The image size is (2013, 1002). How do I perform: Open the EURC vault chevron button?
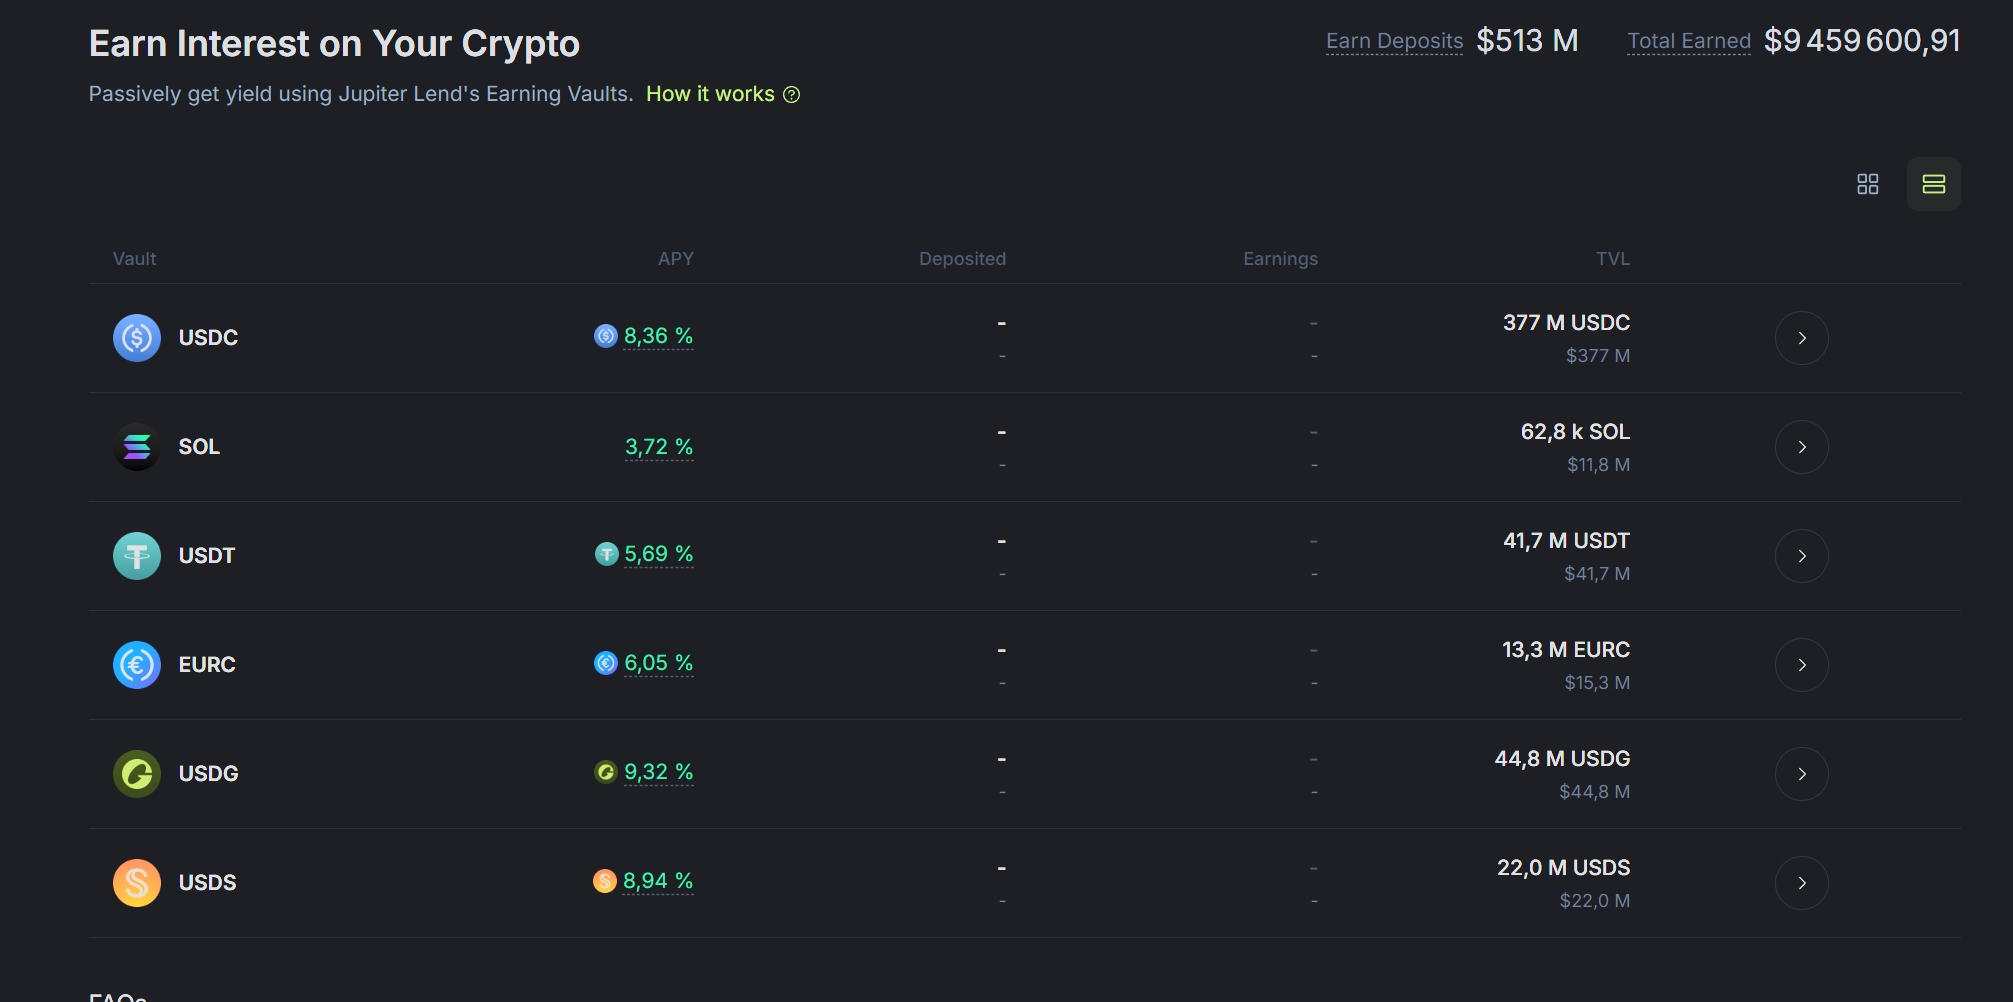coord(1801,665)
